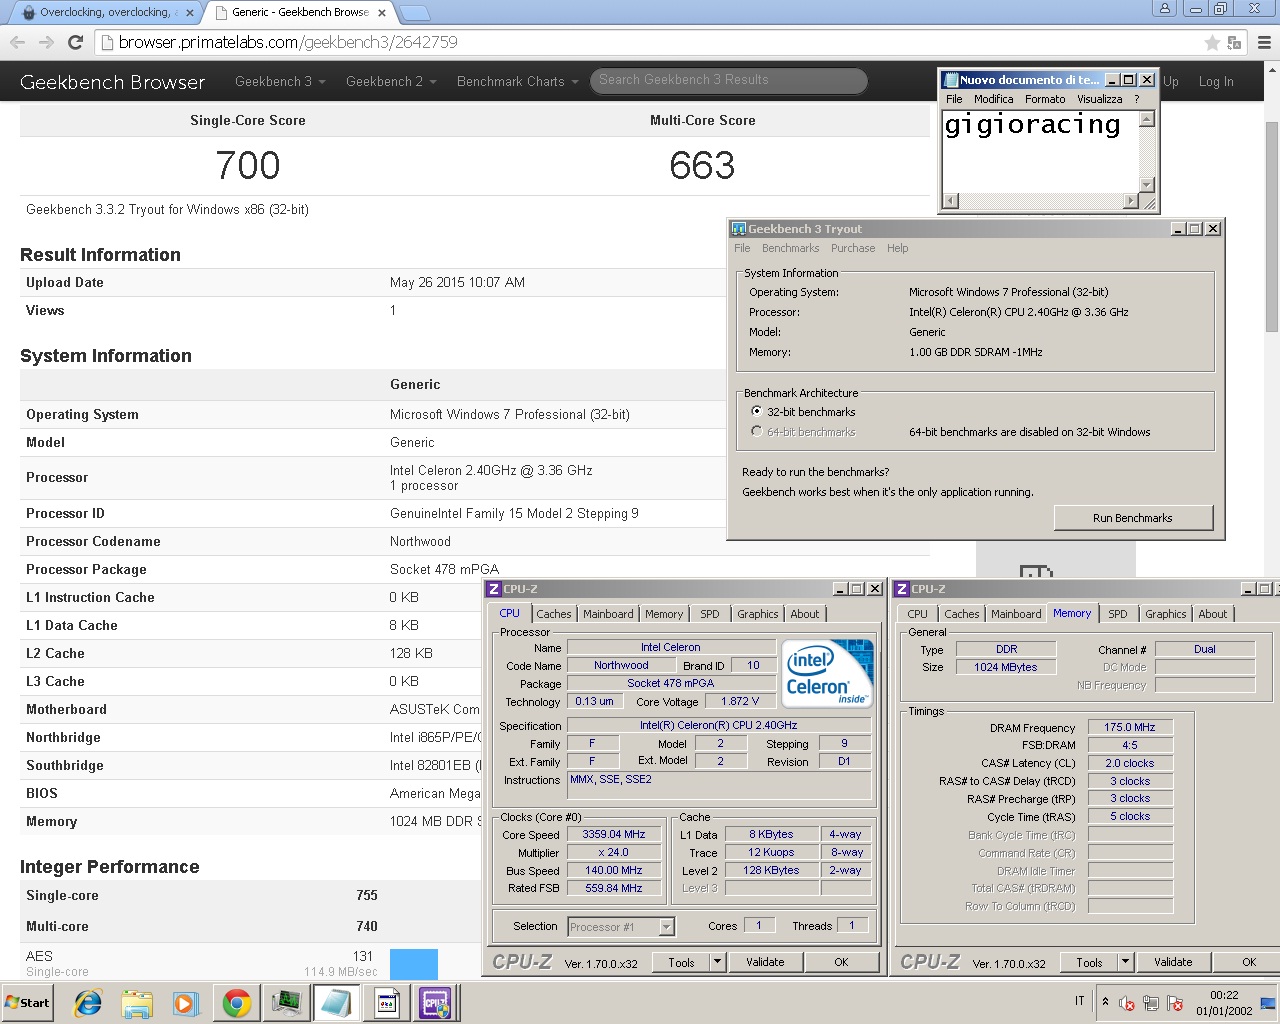The width and height of the screenshot is (1280, 1024).
Task: Click the Geekbench Browser logo link
Action: click(x=112, y=82)
